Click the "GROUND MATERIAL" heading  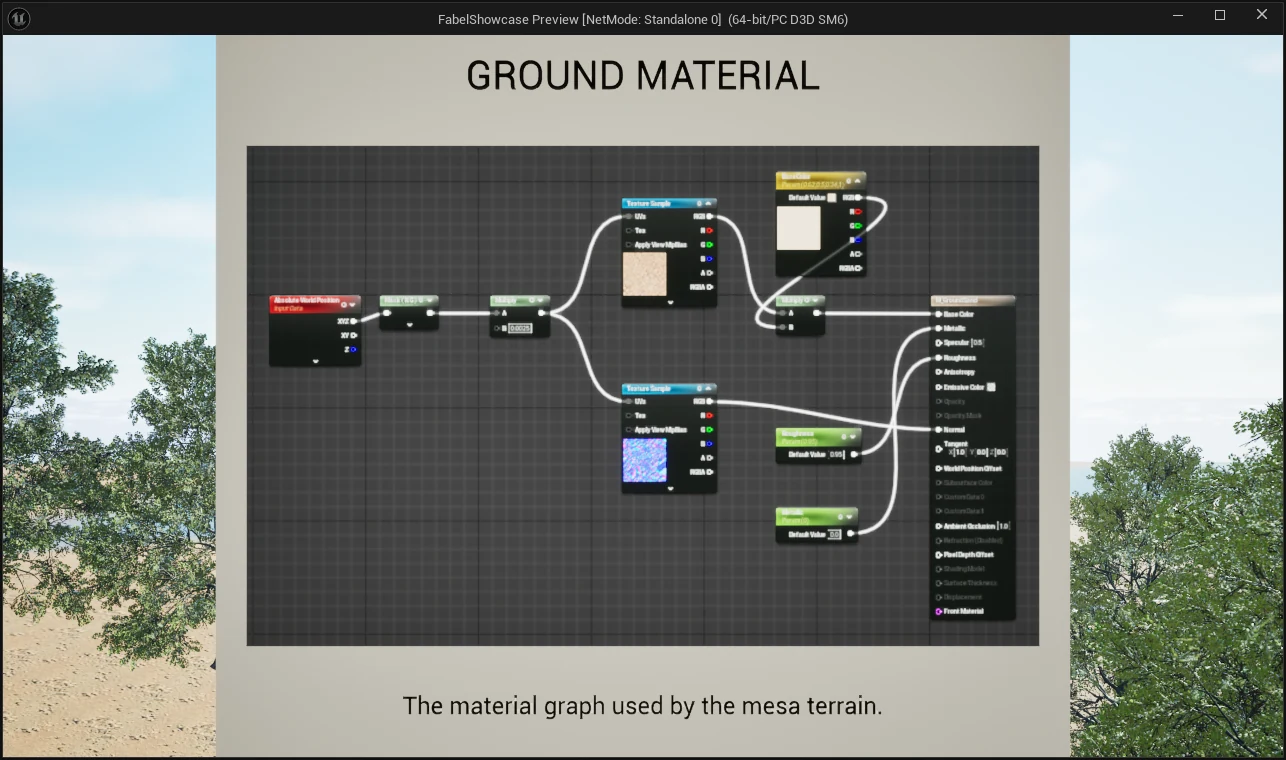(x=643, y=76)
